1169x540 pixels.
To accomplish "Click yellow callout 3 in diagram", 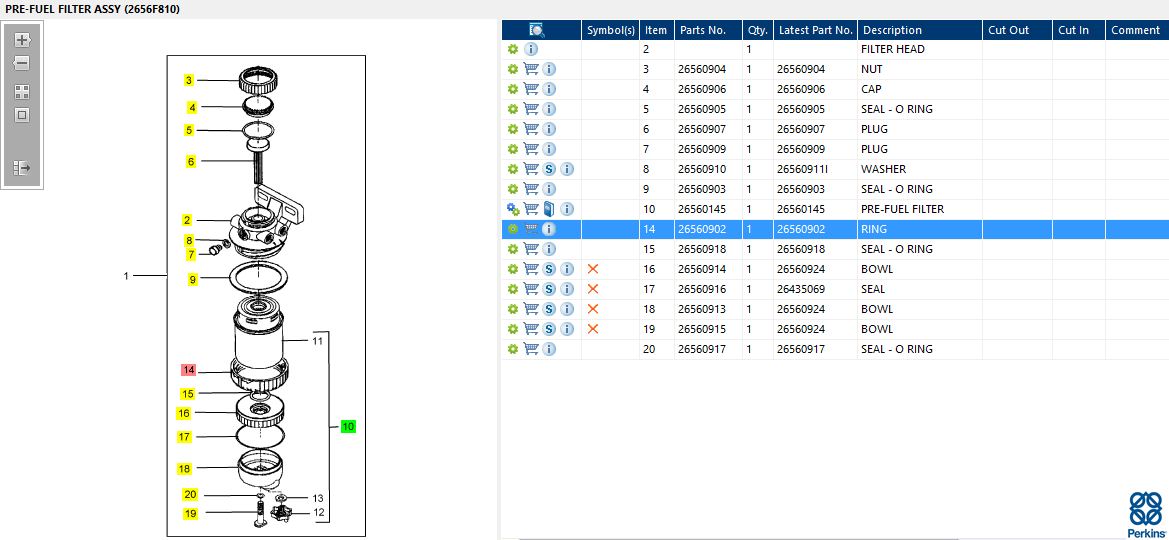I will [x=188, y=80].
